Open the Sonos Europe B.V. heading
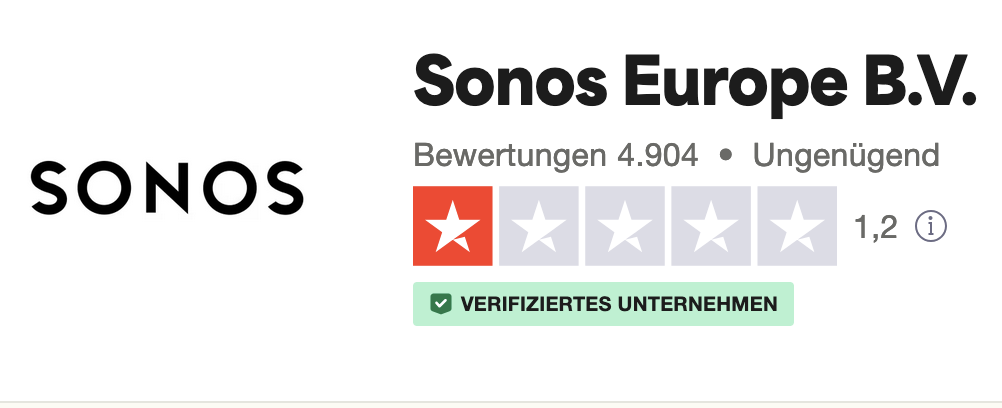Image resolution: width=1002 pixels, height=408 pixels. pos(694,84)
